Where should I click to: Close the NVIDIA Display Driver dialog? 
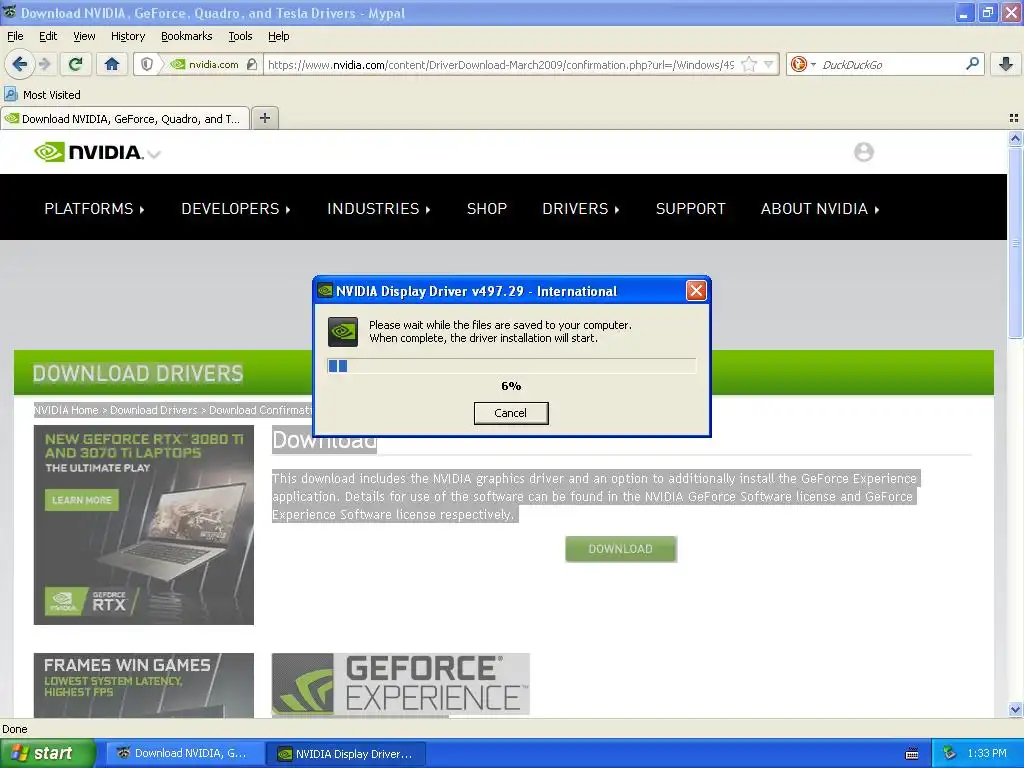tap(696, 291)
